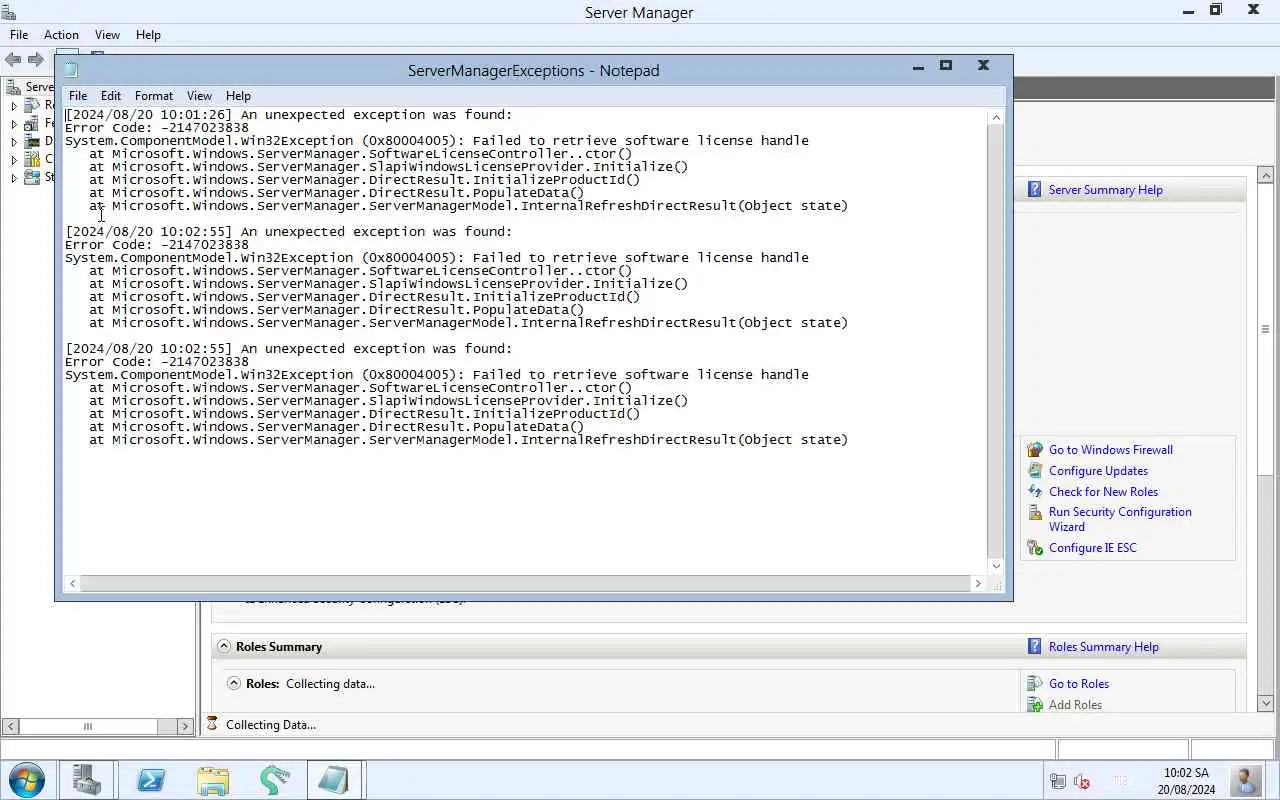Select the Configuration node icon in the tree

click(33, 159)
